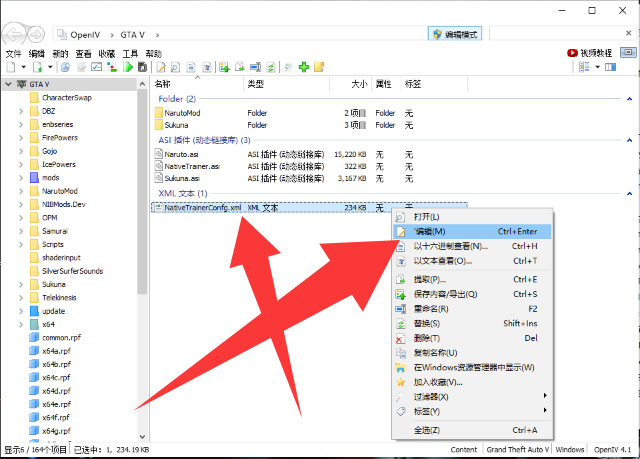Choose 删除(T) in context menu
This screenshot has width=640, height=459.
(472, 338)
